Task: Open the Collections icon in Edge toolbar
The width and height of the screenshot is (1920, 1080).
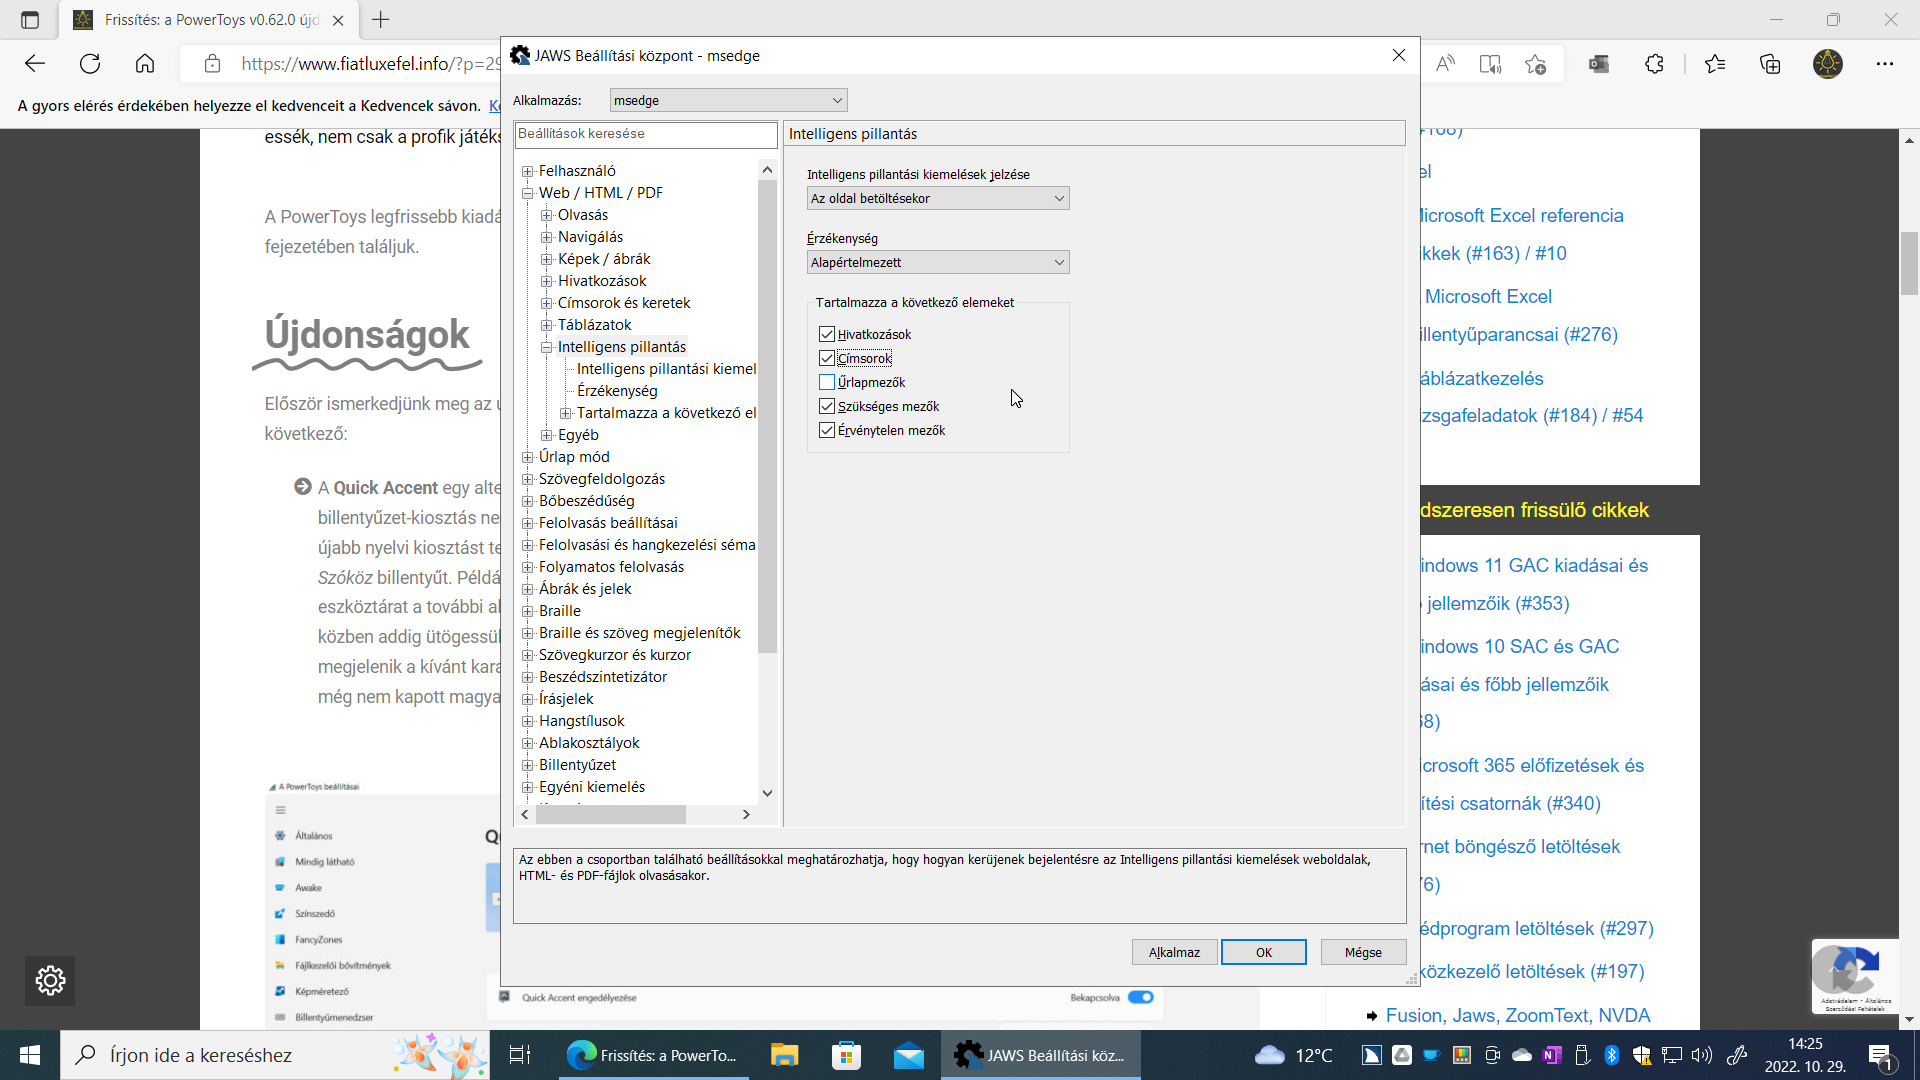Action: [1770, 64]
